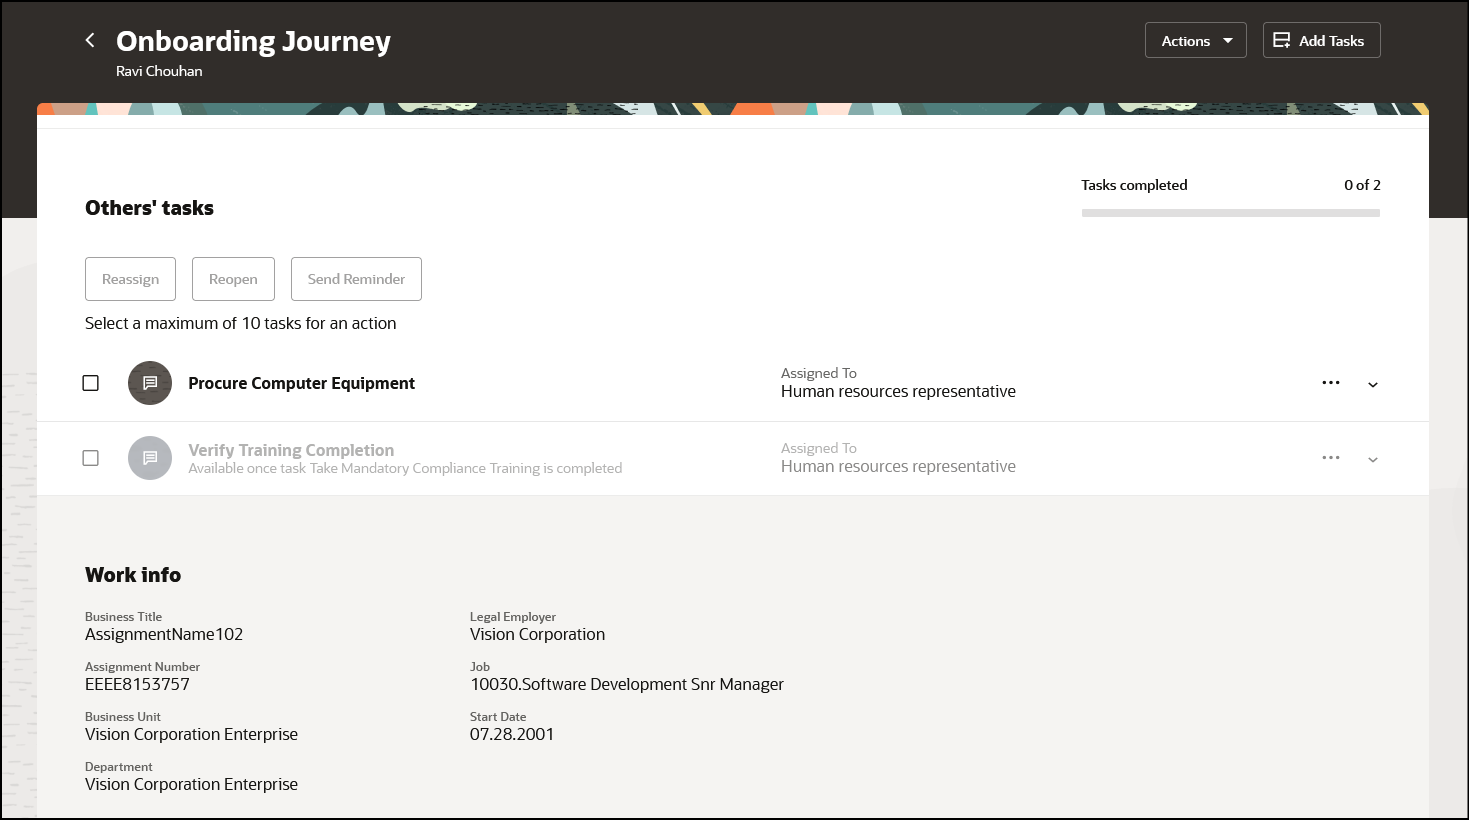Image resolution: width=1469 pixels, height=820 pixels.
Task: Expand the Verify Training Completion task row
Action: click(x=1373, y=459)
